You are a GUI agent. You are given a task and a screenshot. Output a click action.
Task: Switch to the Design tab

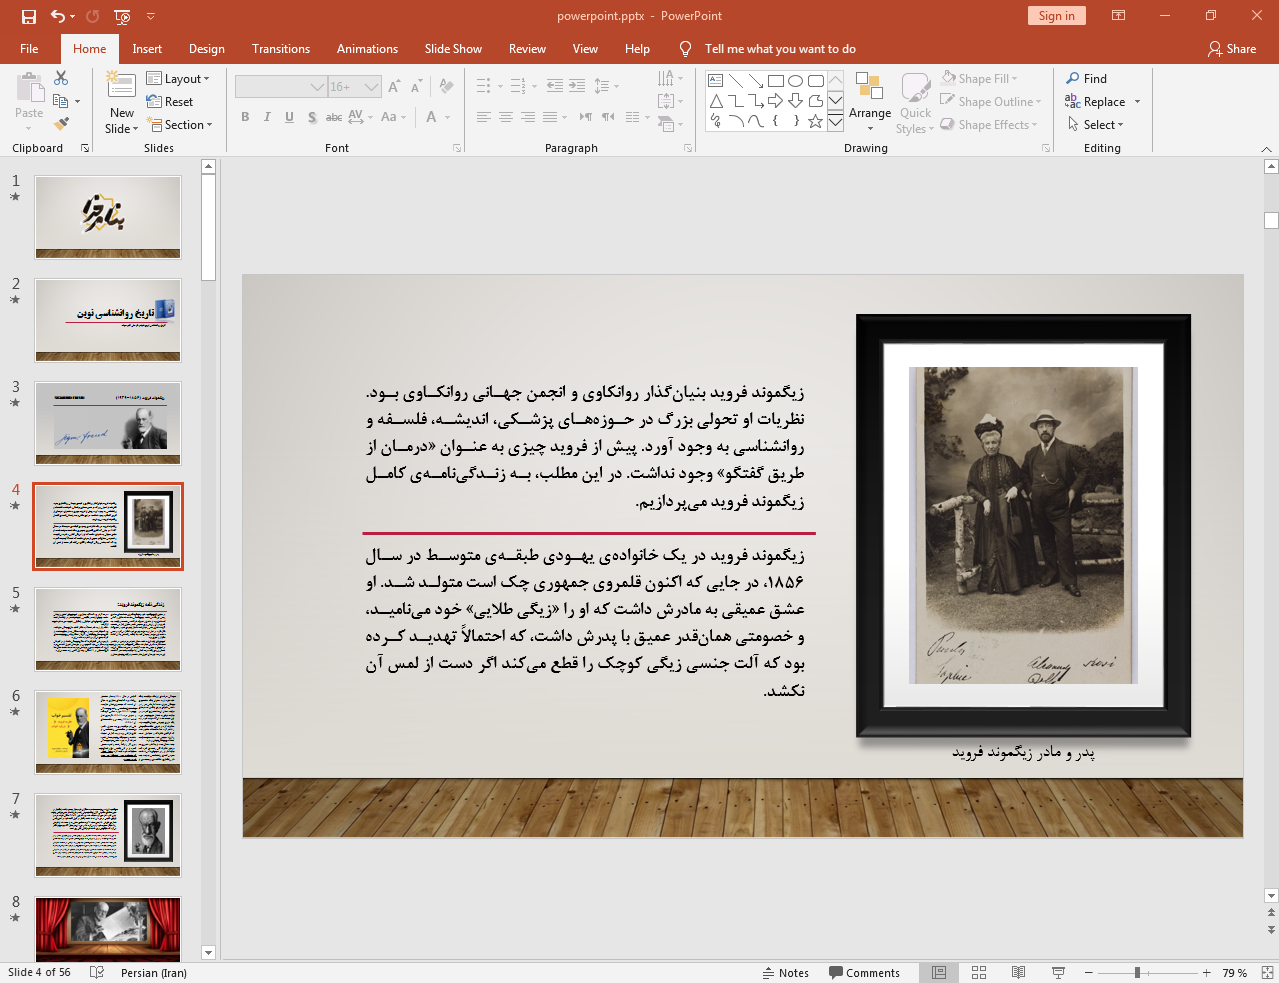click(x=206, y=49)
